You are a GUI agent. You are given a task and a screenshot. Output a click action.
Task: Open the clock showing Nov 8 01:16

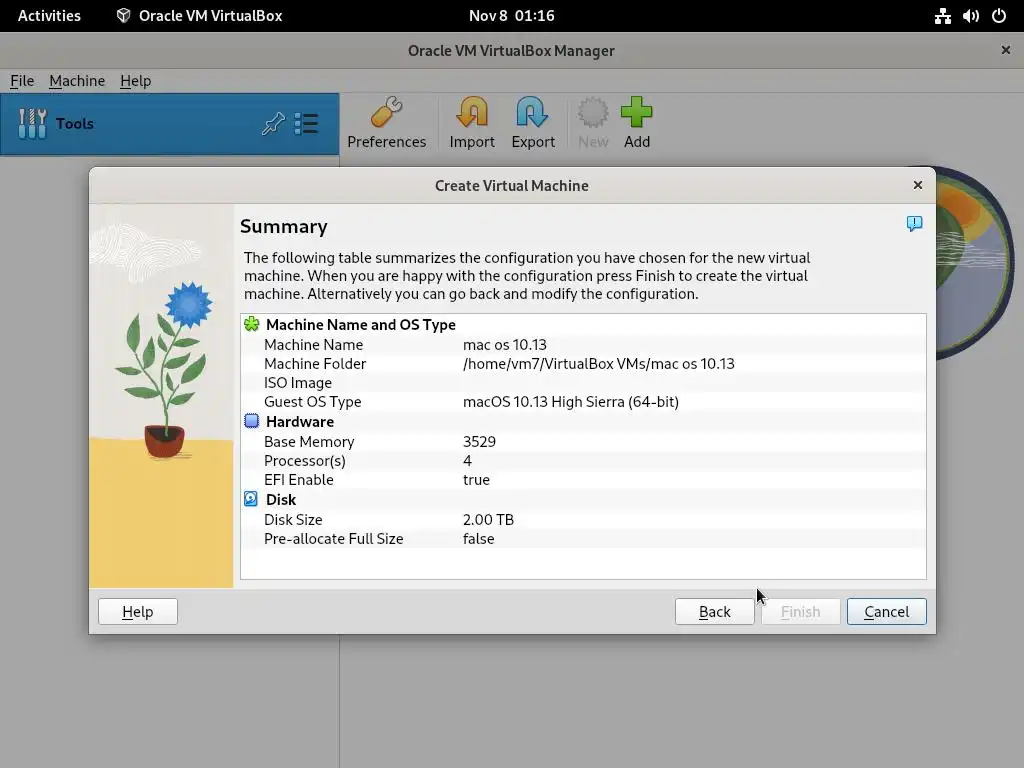511,16
